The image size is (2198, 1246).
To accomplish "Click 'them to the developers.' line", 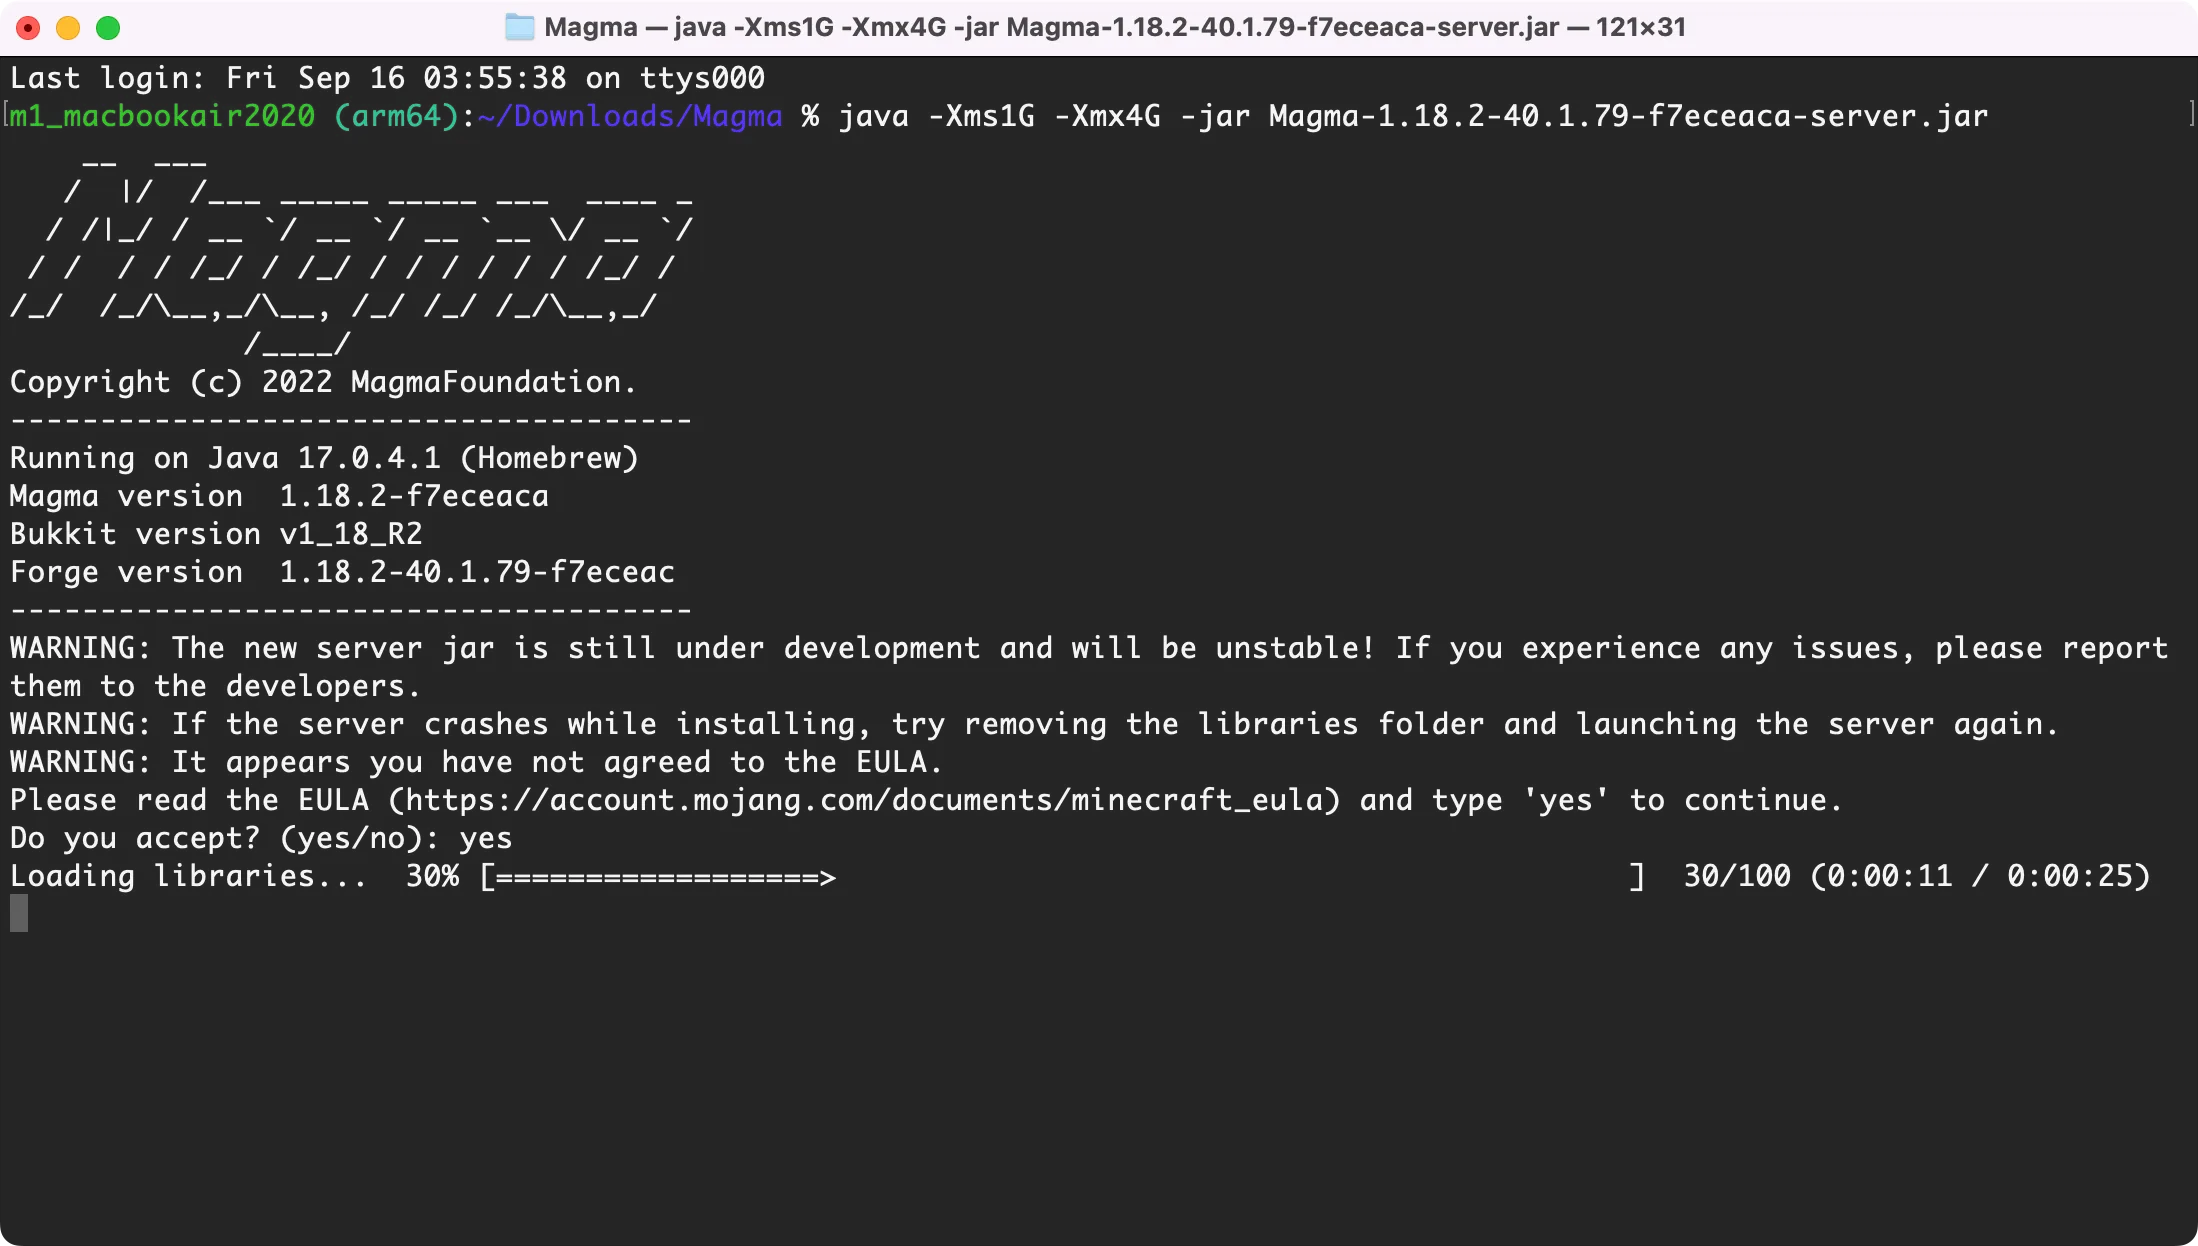I will coord(215,686).
